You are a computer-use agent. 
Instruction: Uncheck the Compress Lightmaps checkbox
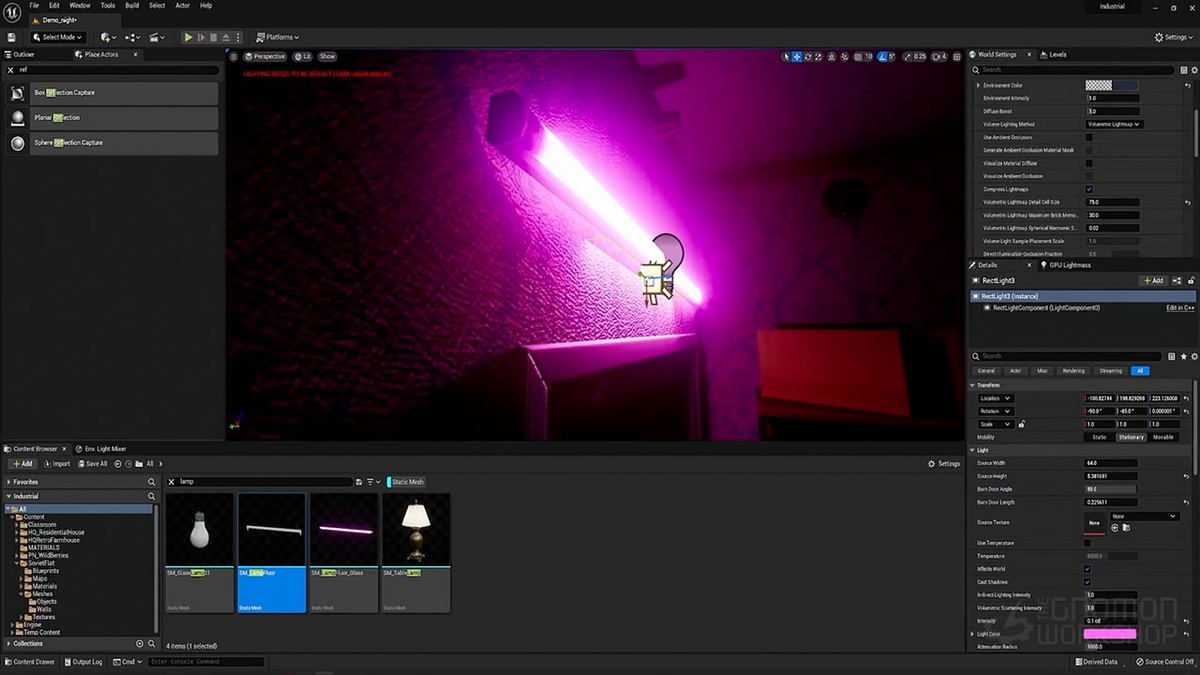coord(1089,189)
